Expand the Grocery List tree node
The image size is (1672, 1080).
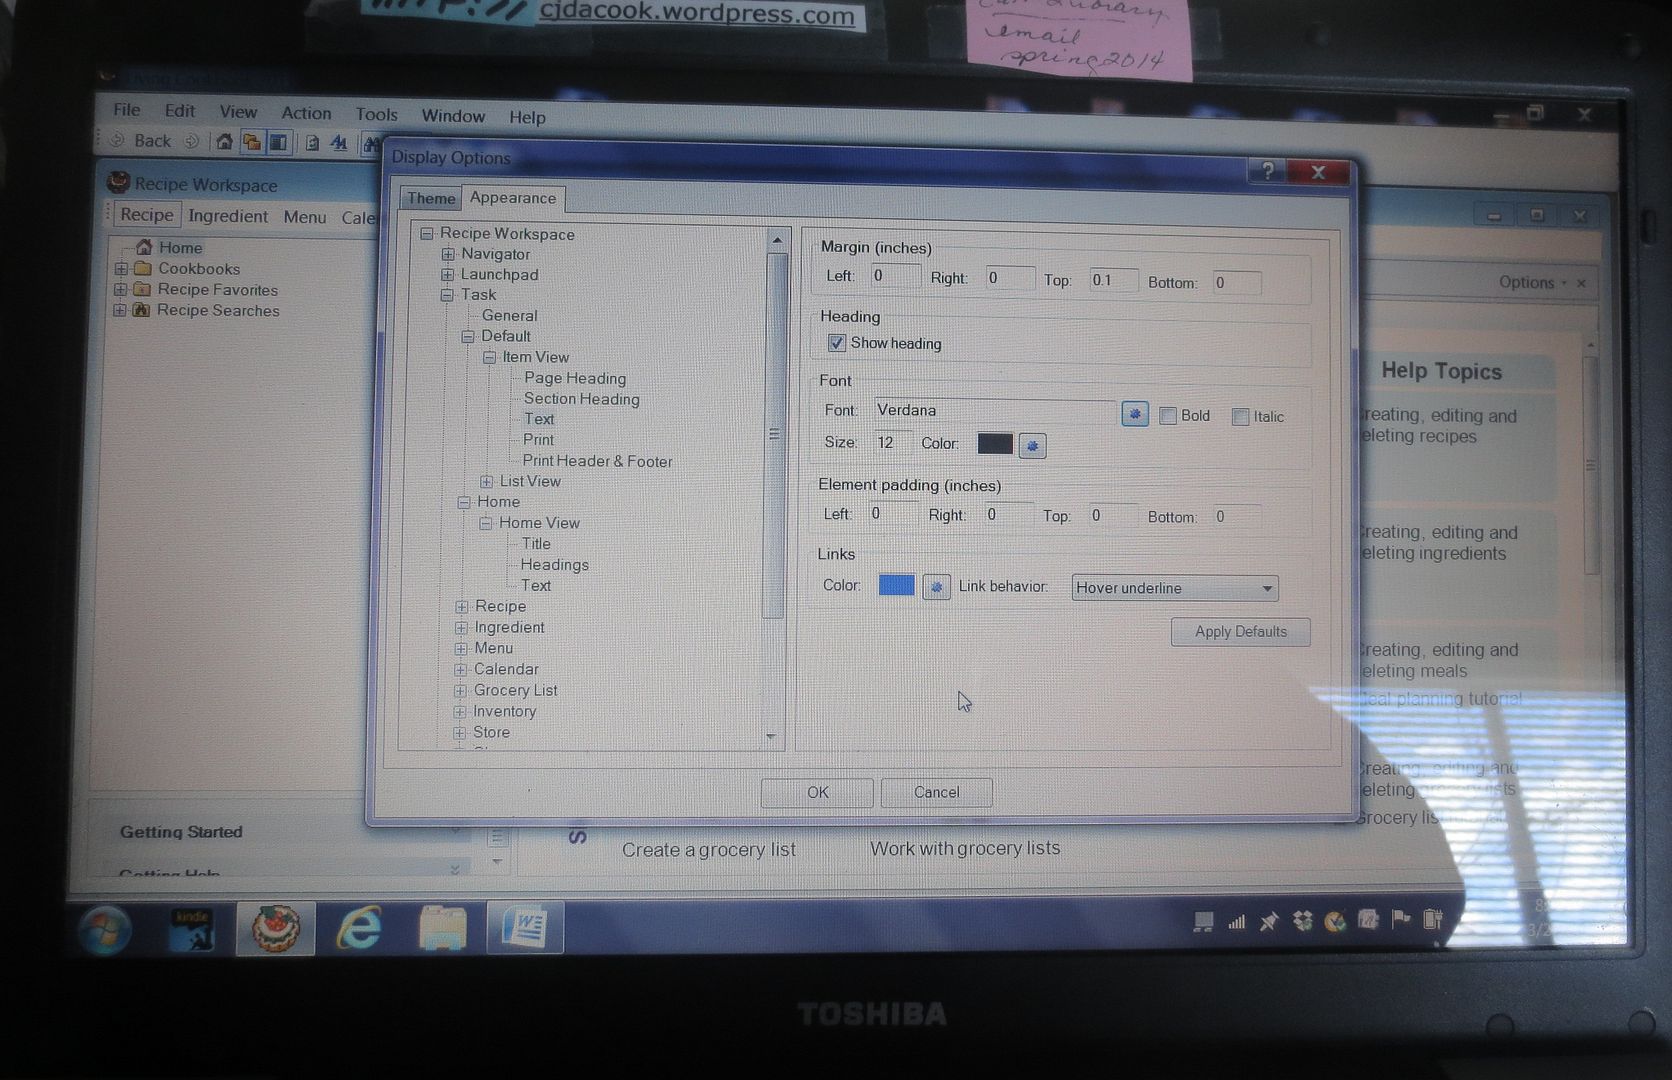point(460,690)
